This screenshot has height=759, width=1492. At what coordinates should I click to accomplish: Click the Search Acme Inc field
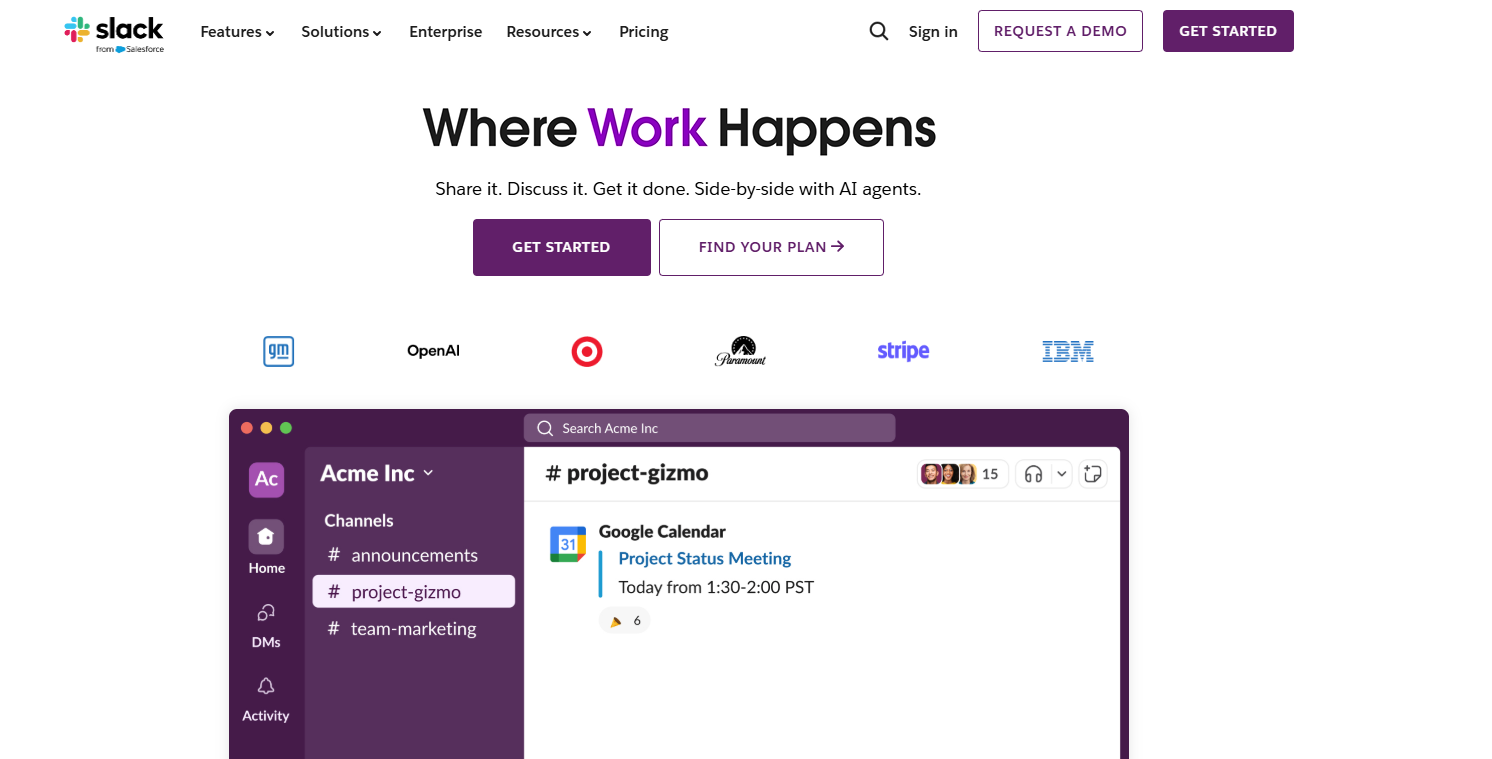pyautogui.click(x=709, y=427)
